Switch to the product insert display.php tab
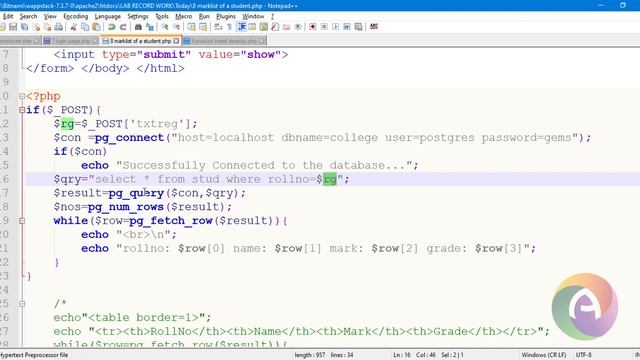The height and width of the screenshot is (360, 640). click(224, 41)
